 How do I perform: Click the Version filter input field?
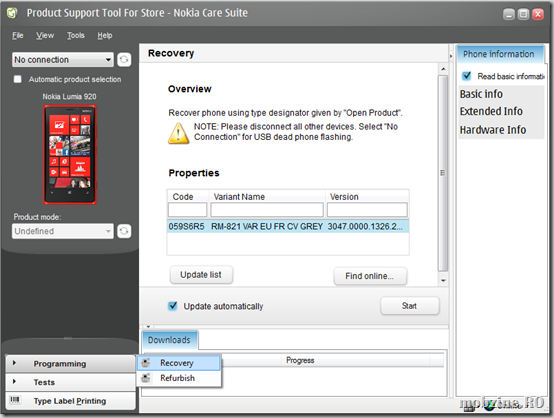click(367, 210)
